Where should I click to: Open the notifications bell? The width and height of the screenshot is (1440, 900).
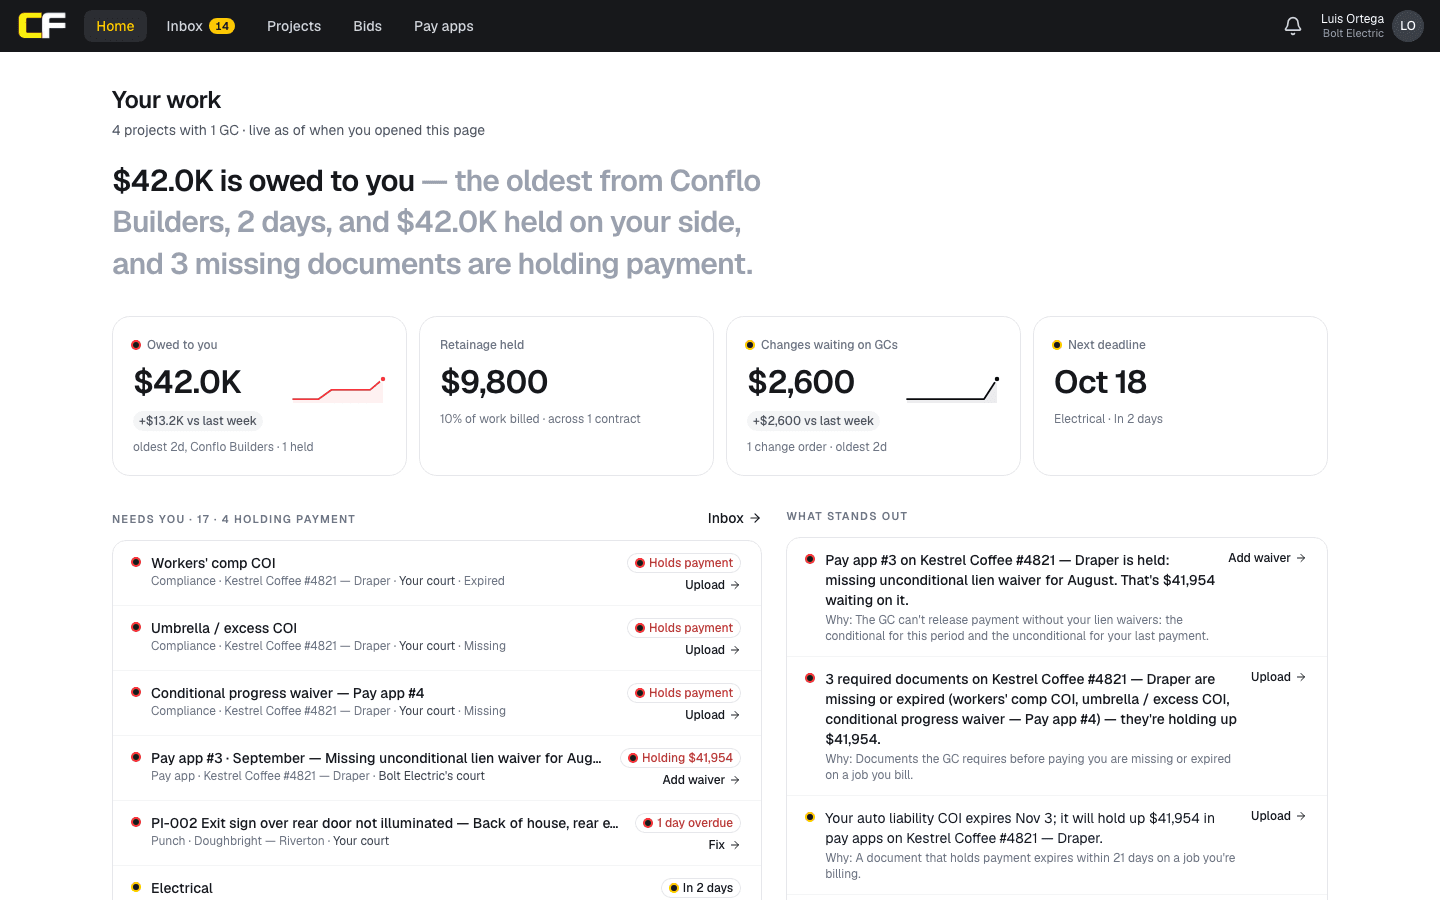(x=1293, y=26)
